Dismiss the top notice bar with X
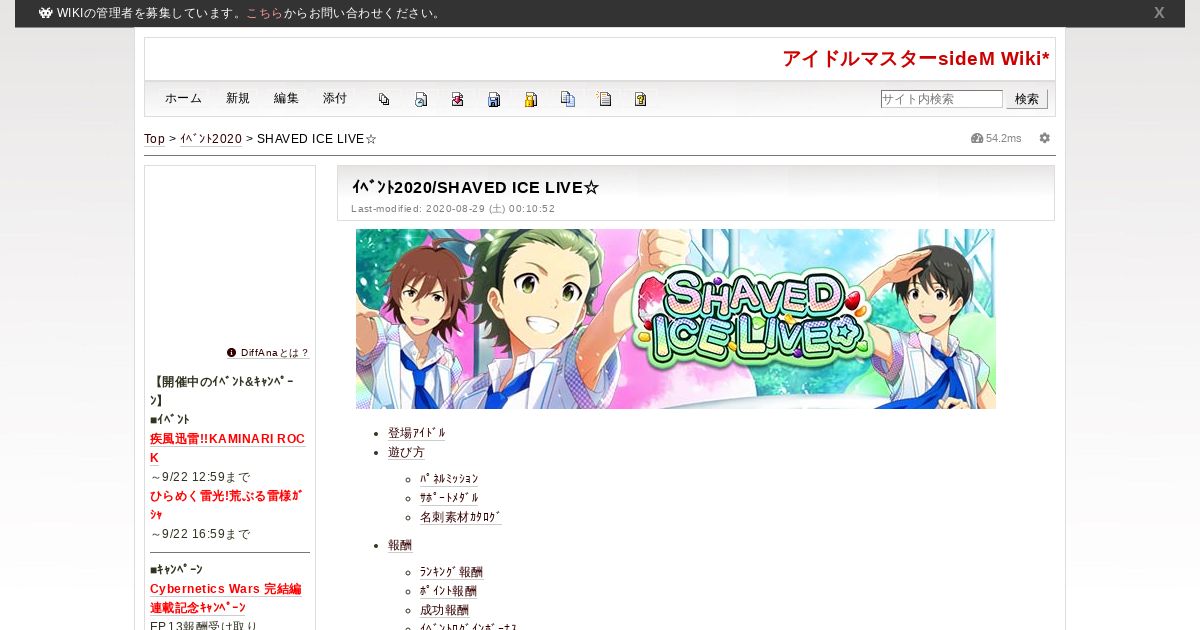1200x630 pixels. click(x=1159, y=13)
